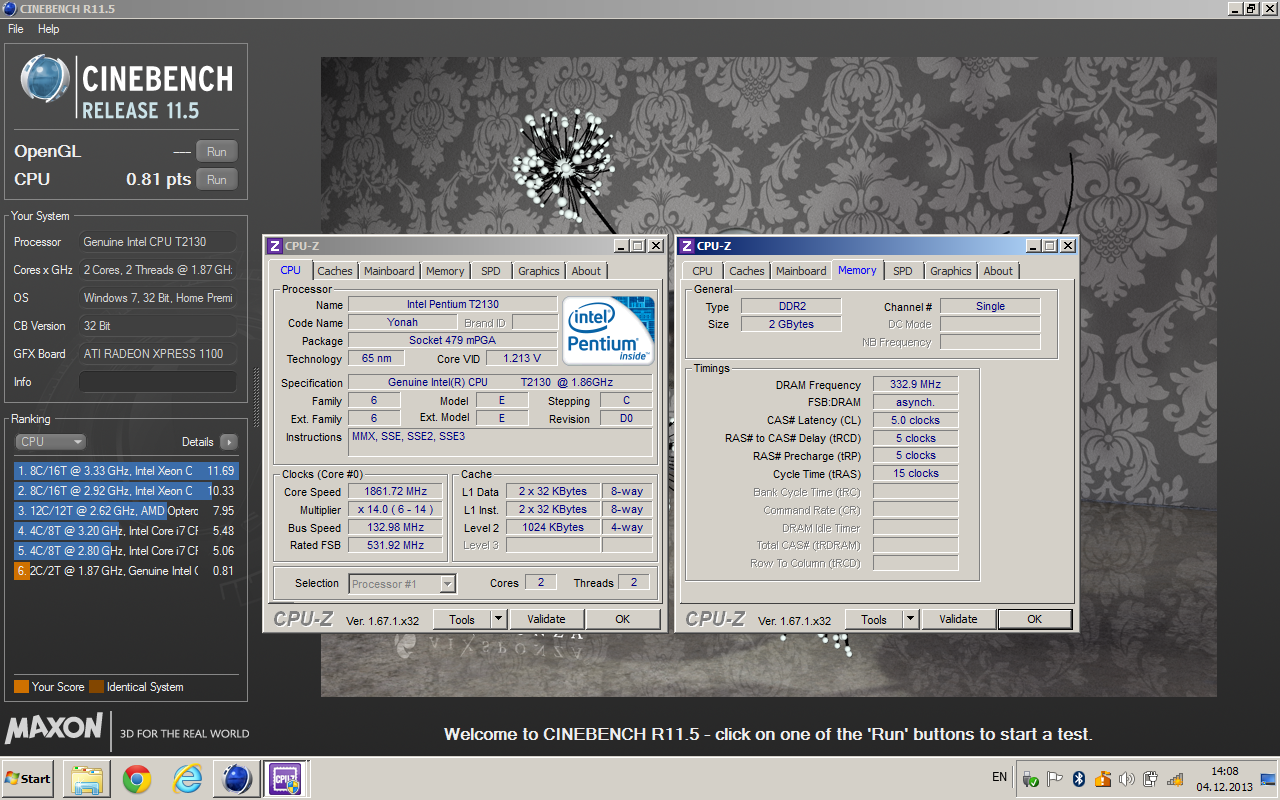
Task: Click the CPU-Z icon in right title bar
Action: pyautogui.click(x=687, y=245)
